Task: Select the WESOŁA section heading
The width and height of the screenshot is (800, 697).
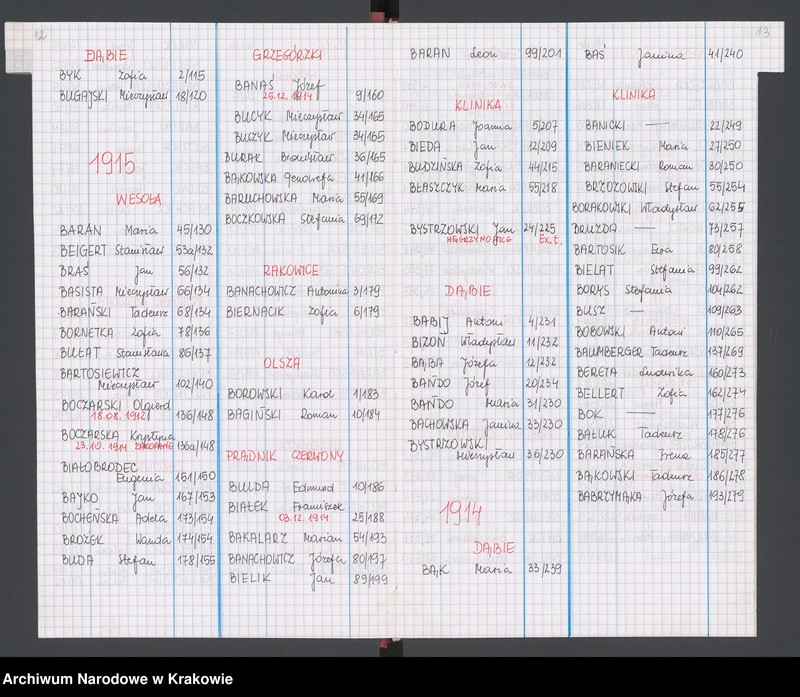Action: click(x=139, y=199)
